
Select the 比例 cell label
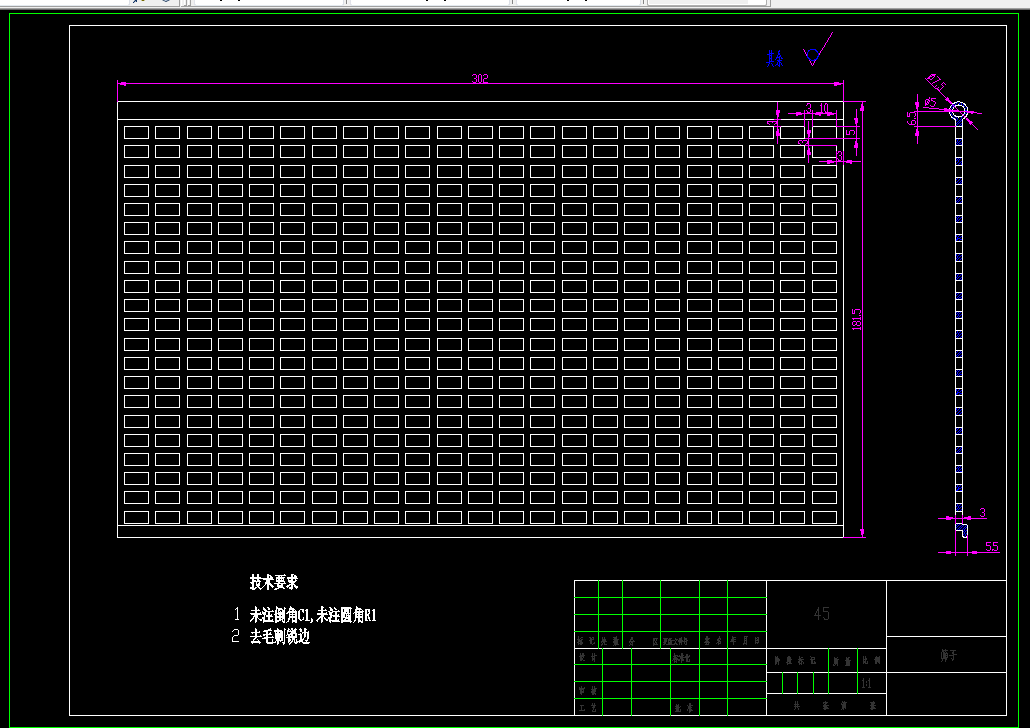(872, 661)
